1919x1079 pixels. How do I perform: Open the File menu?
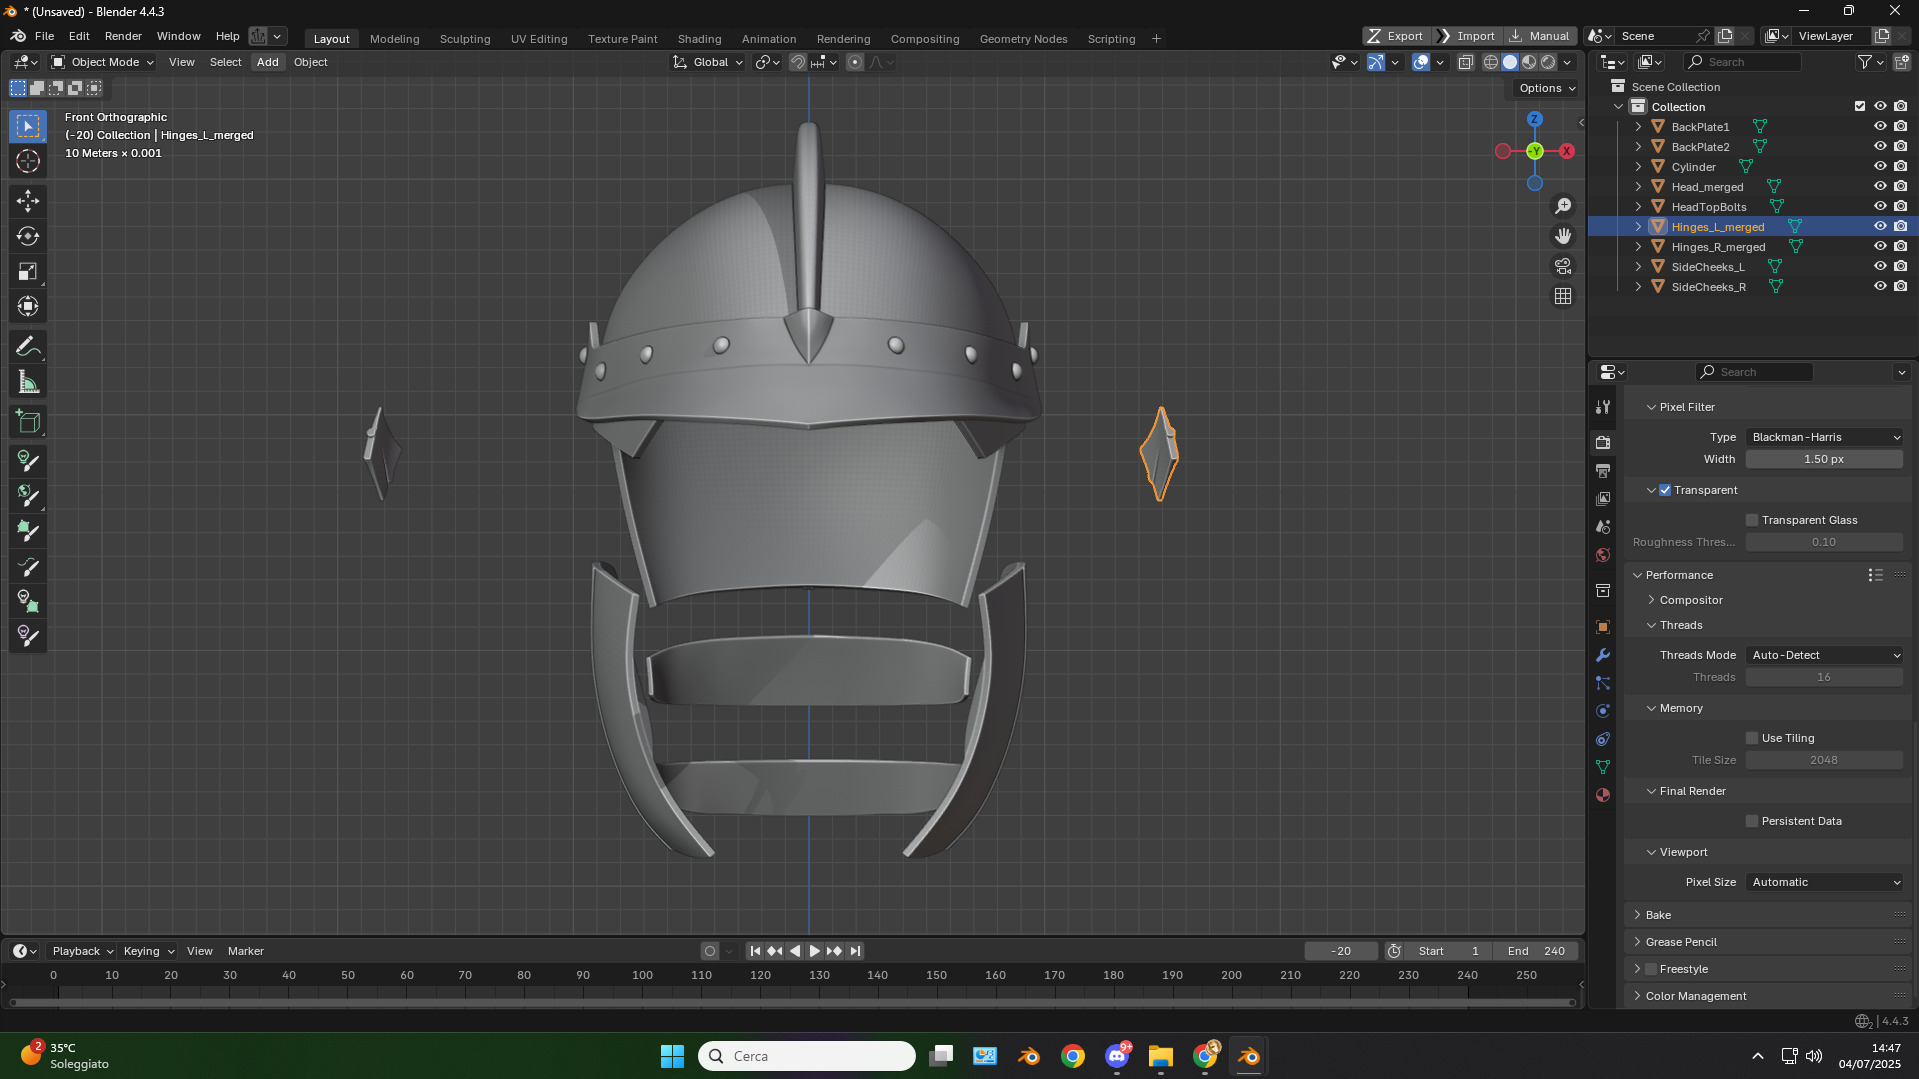44,36
